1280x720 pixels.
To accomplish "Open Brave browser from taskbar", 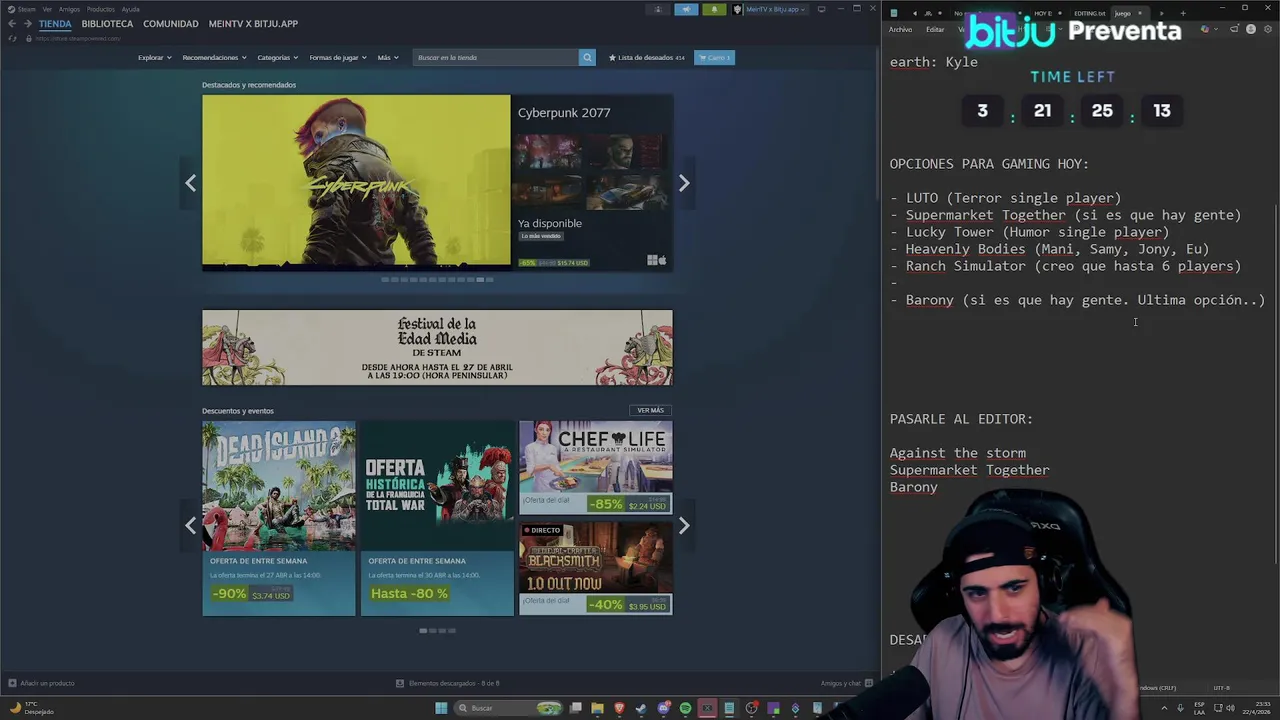I will (619, 708).
